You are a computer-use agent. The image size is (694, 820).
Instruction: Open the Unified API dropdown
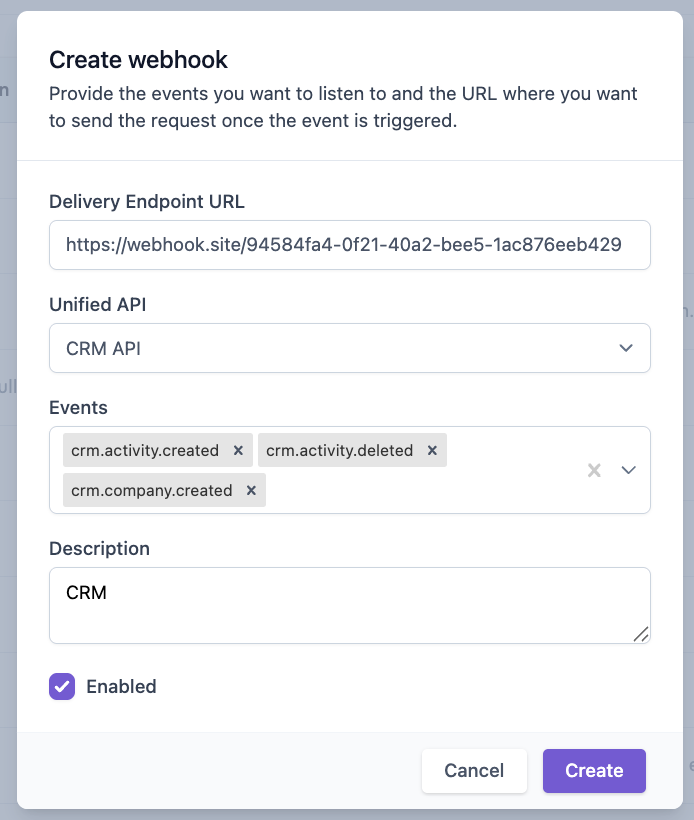tap(350, 348)
